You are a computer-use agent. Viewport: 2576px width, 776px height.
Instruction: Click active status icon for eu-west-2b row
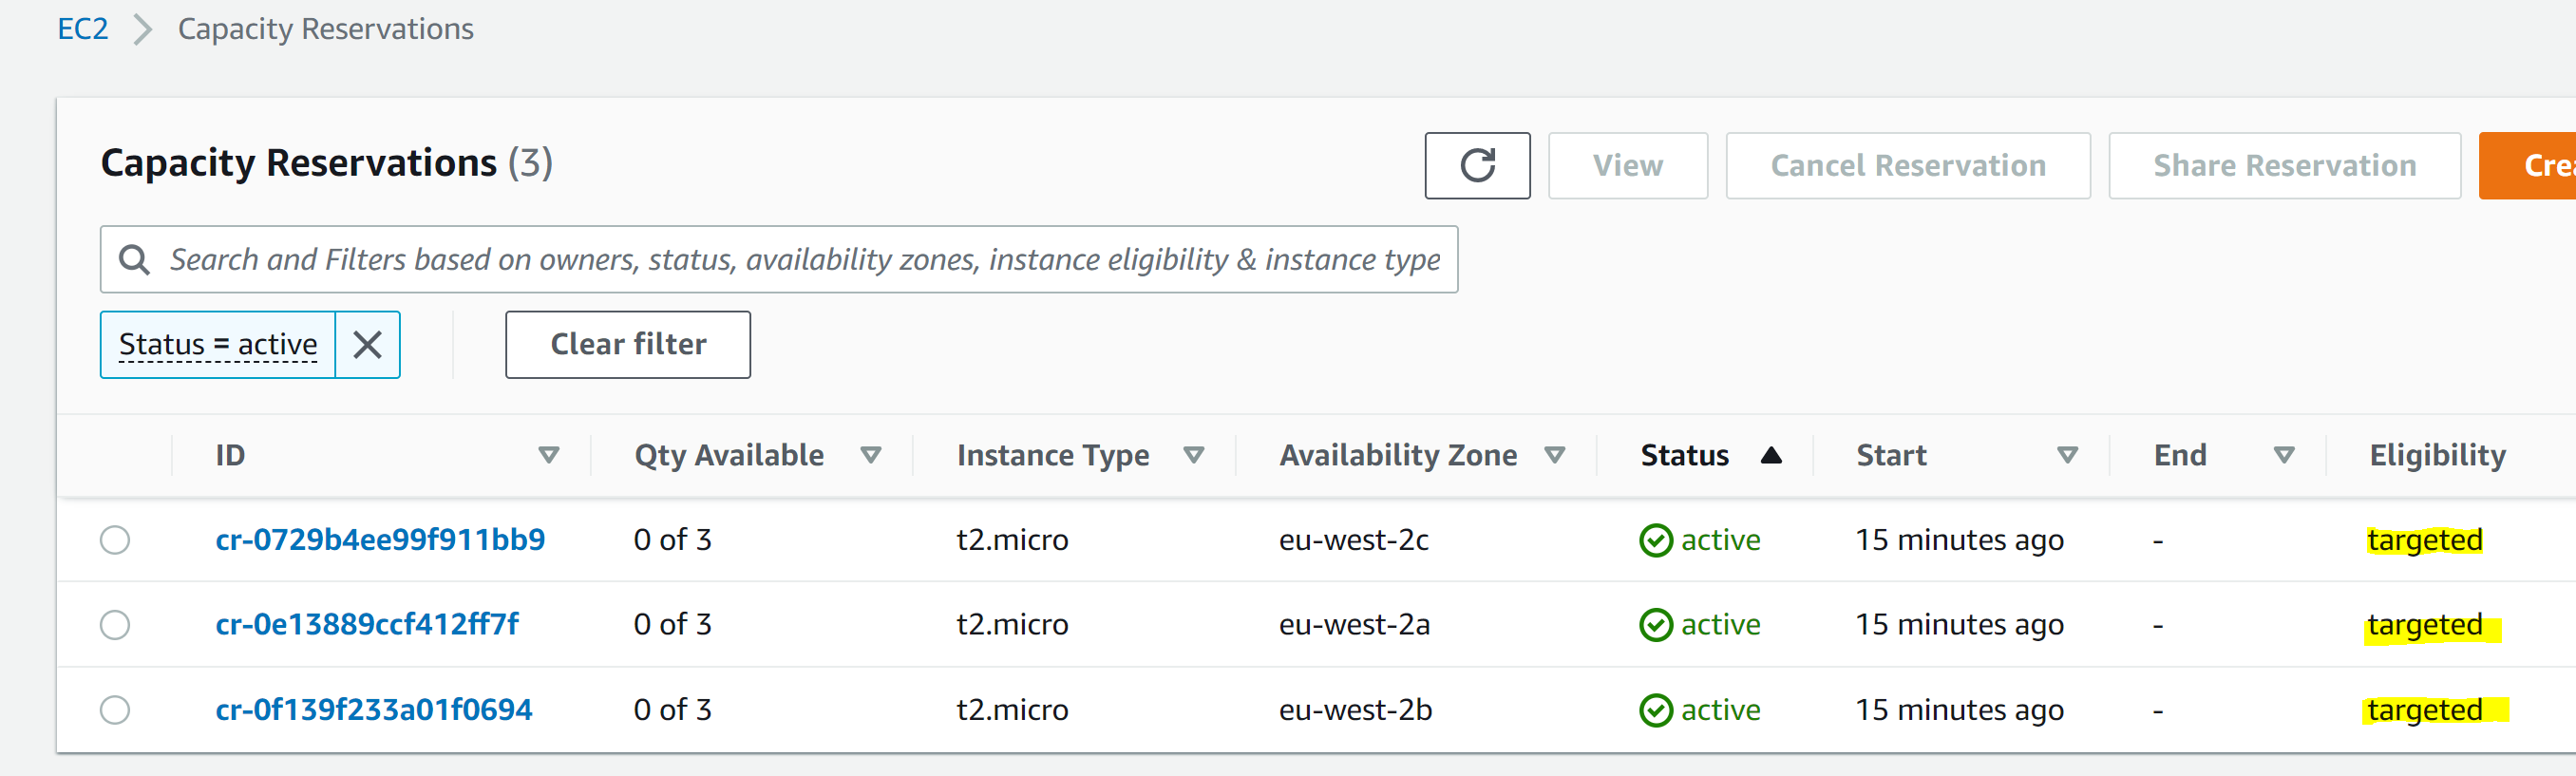tap(1655, 710)
